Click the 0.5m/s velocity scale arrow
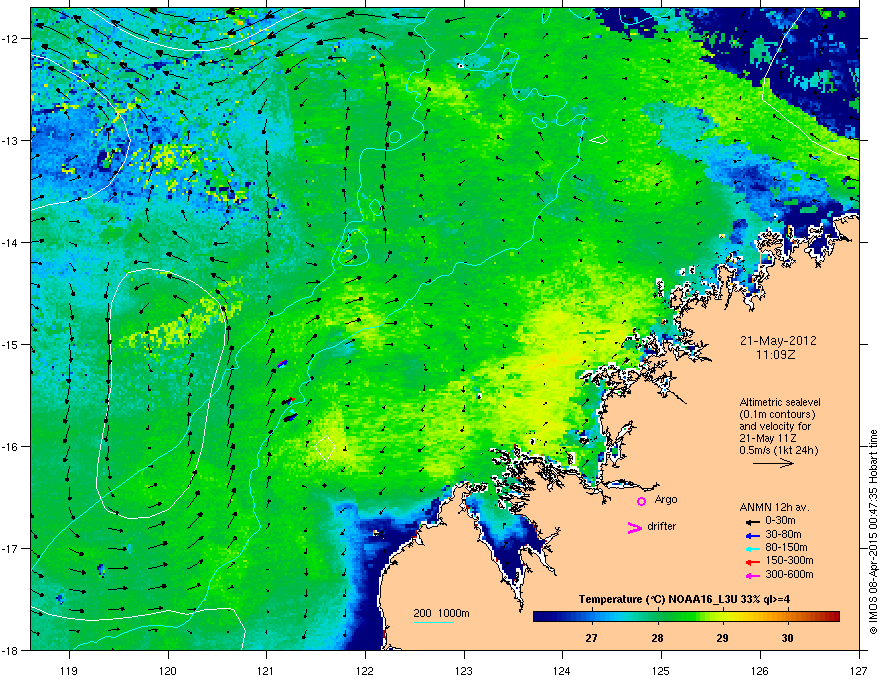The width and height of the screenshot is (880, 680). 773,463
